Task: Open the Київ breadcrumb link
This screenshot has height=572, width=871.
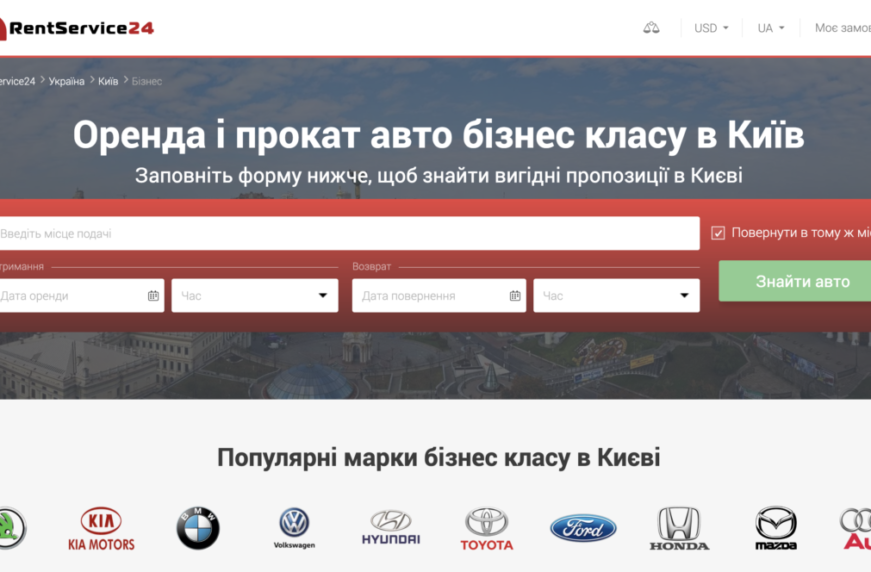Action: click(x=108, y=81)
